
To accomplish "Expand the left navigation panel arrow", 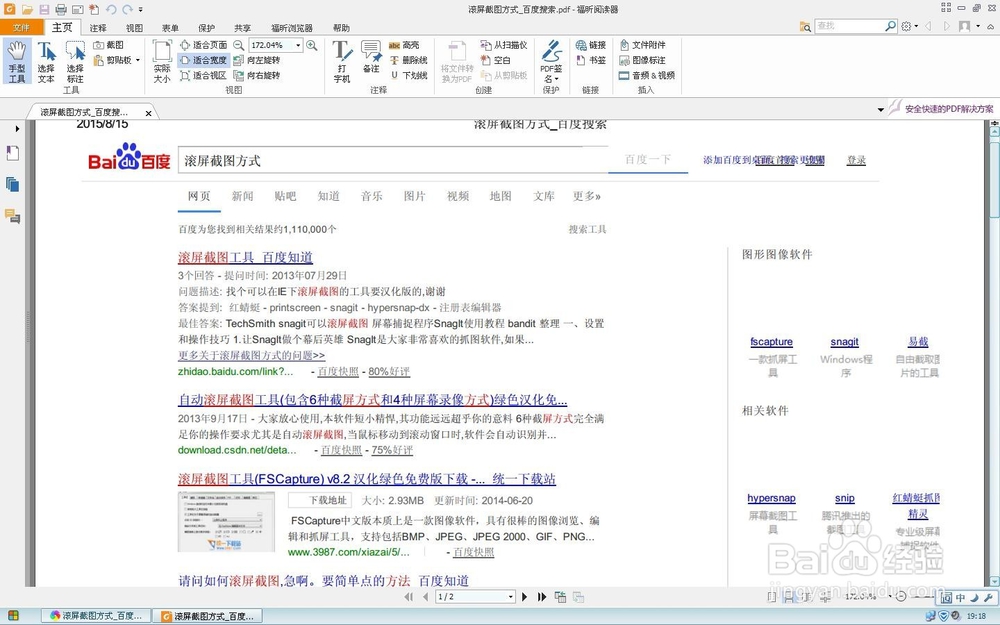I will [x=17, y=129].
